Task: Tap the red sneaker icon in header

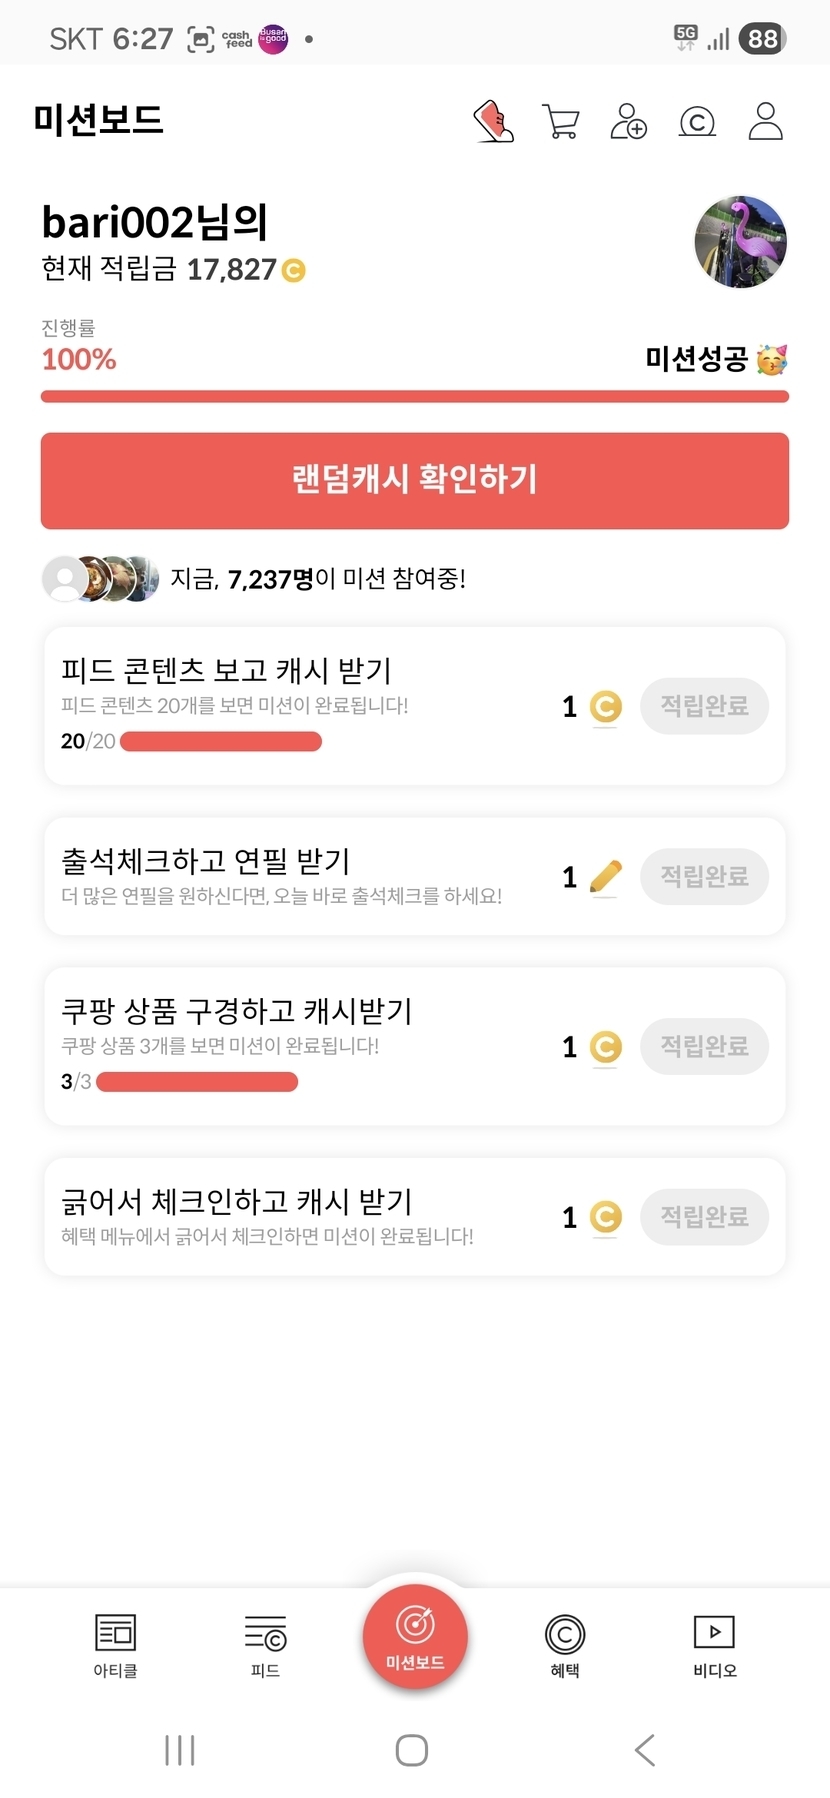Action: [x=493, y=121]
